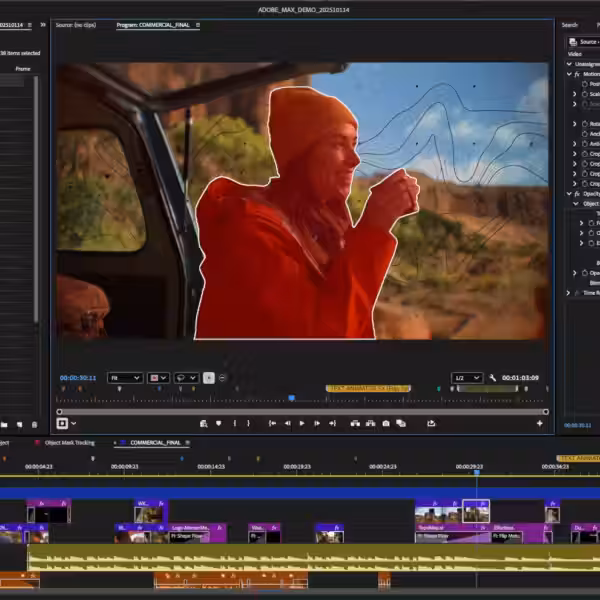Open the COMMERCIAL_FINAL timeline tab menu icon

188,442
